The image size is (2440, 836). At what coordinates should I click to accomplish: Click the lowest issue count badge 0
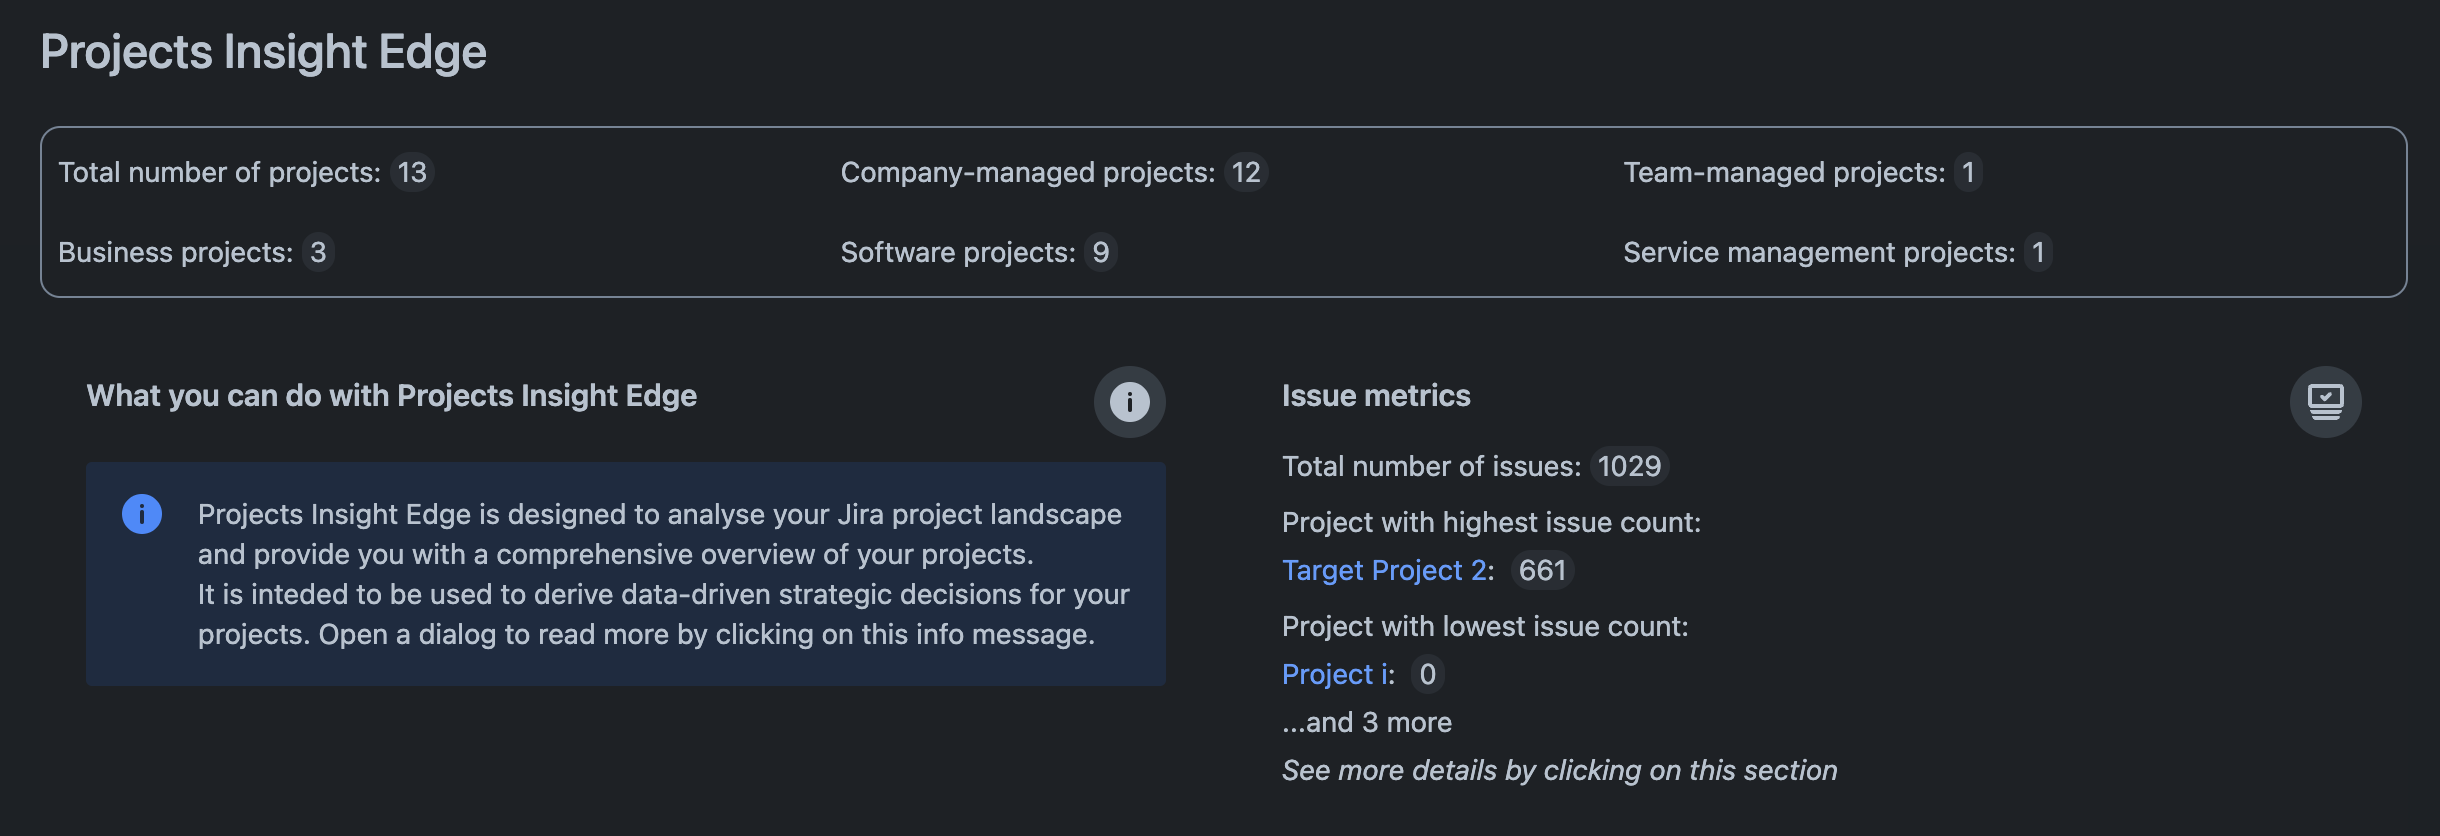click(1427, 674)
